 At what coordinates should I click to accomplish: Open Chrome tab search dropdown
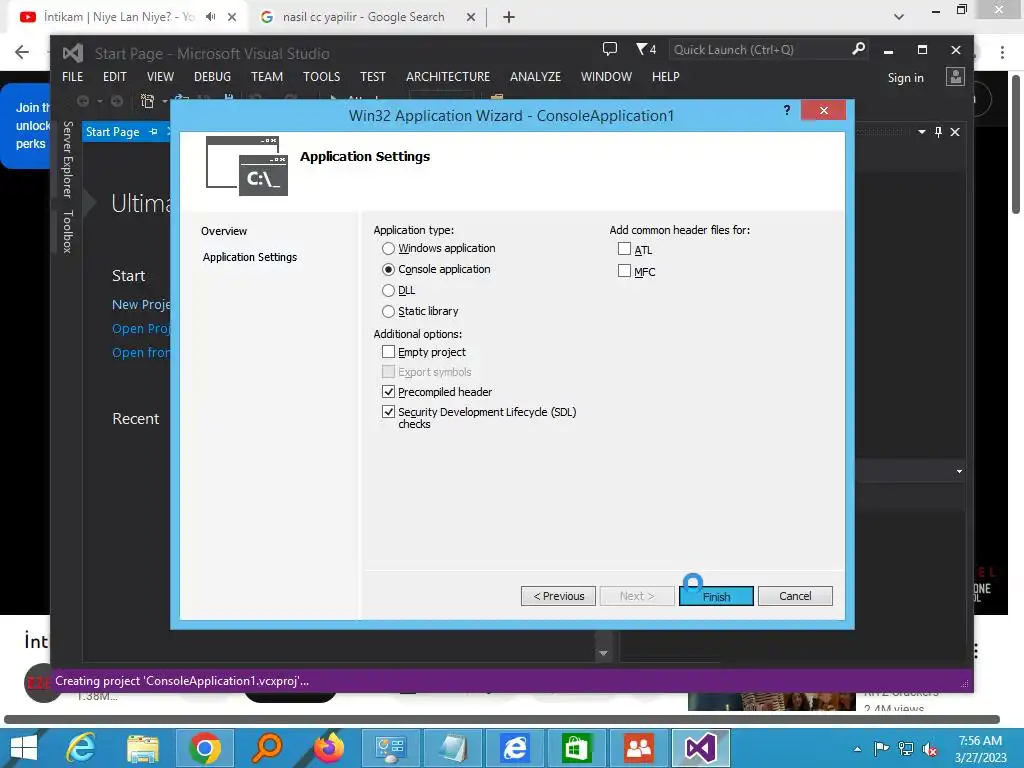[899, 17]
